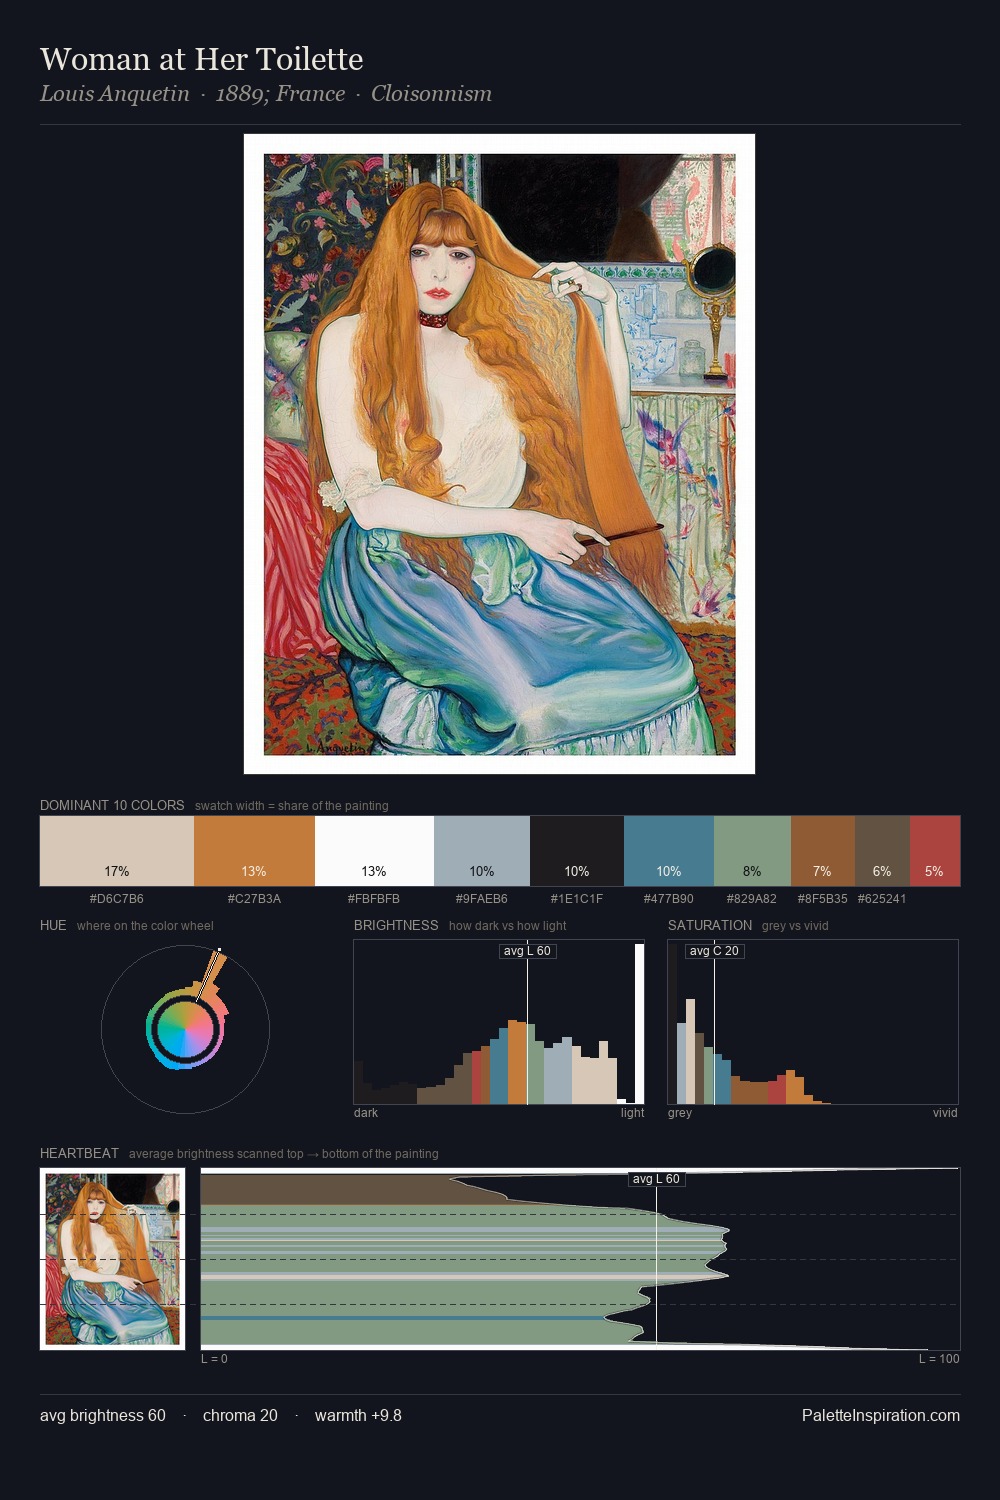This screenshot has width=1000, height=1500.
Task: Click 'grey vs vivid' caption
Action: coord(795,925)
